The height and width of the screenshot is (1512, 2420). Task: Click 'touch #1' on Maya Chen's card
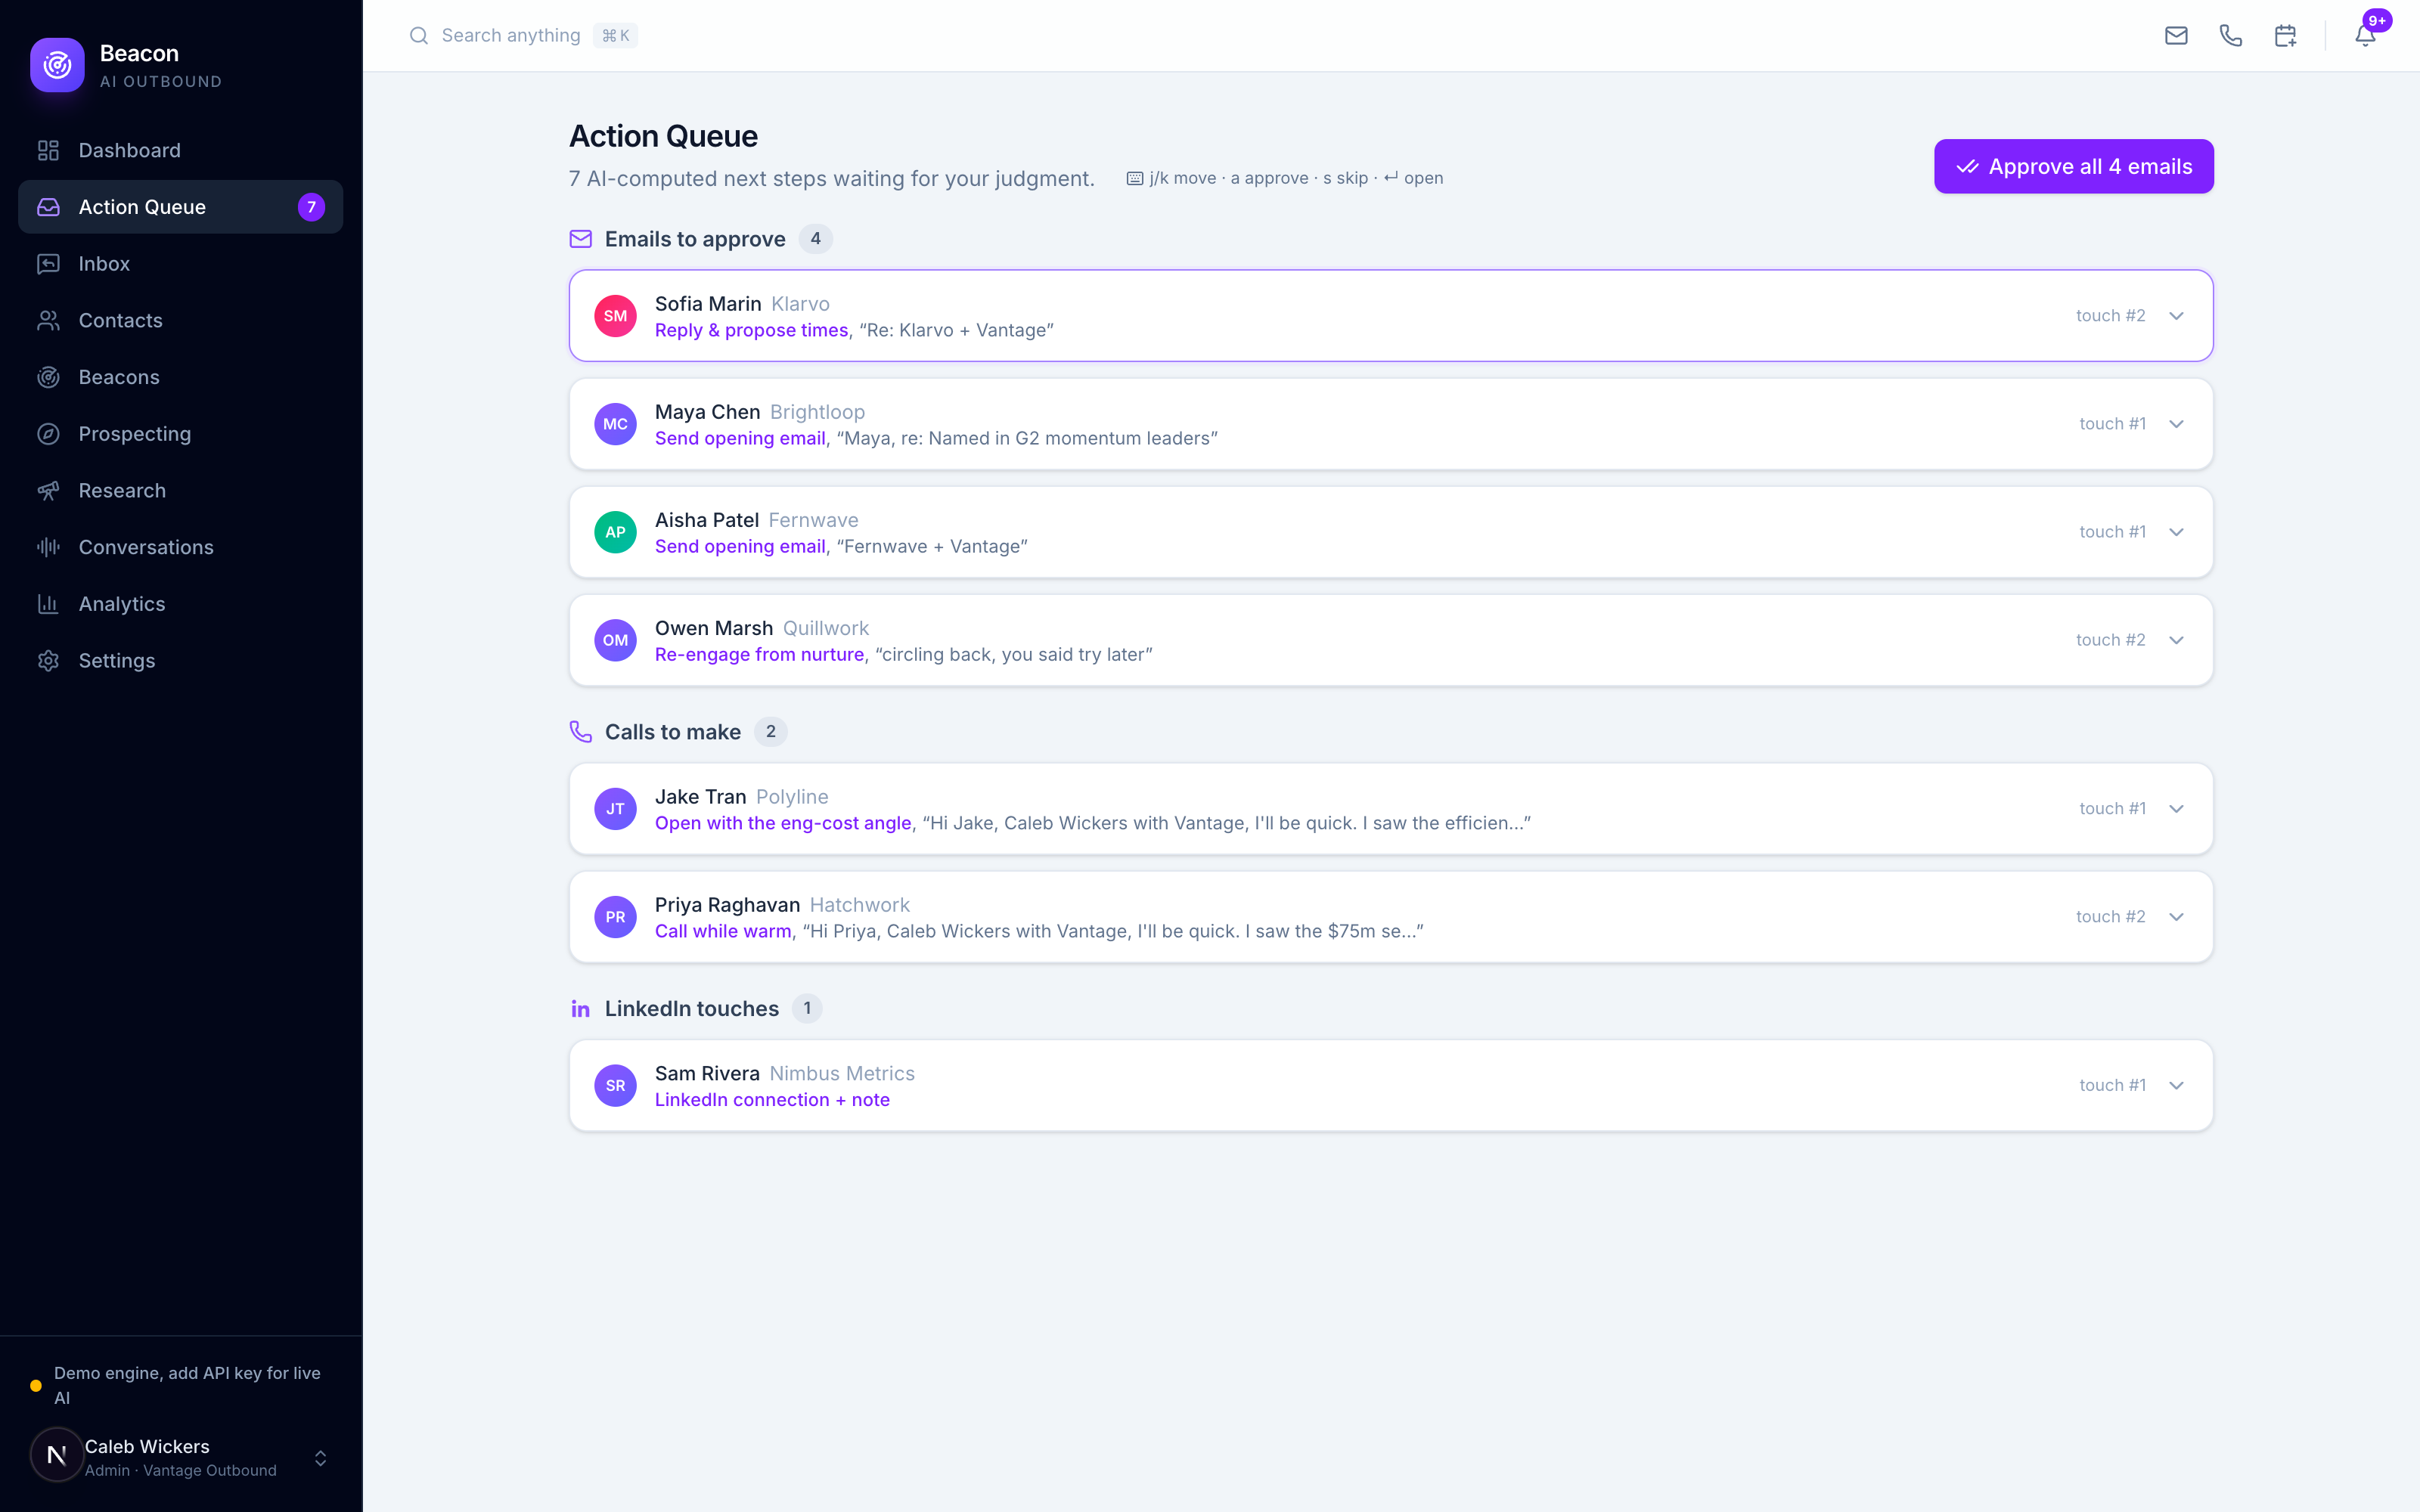[2112, 424]
